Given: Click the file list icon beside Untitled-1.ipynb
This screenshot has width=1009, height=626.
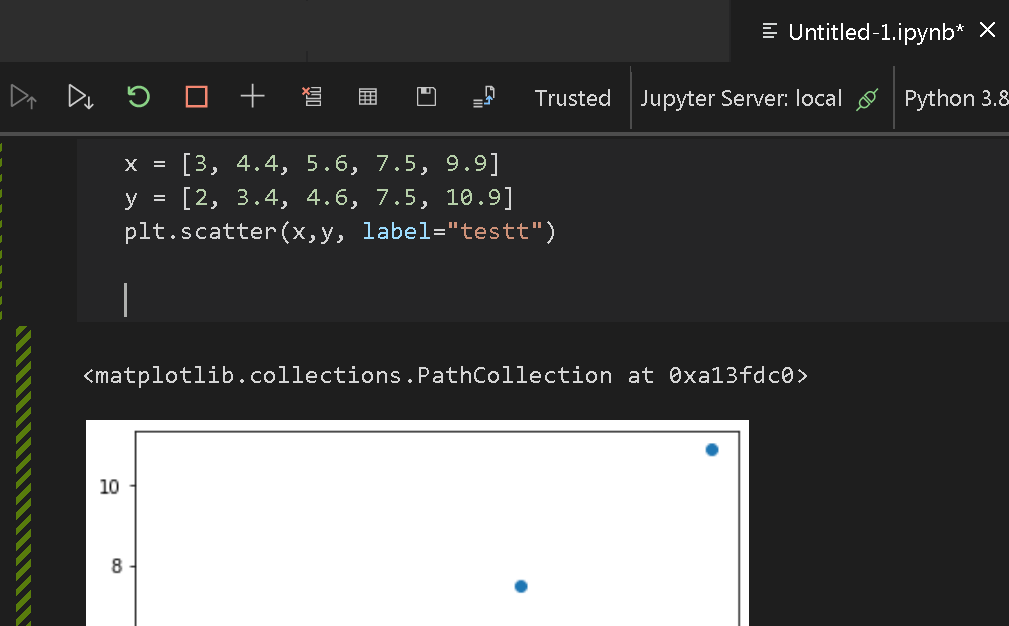Looking at the screenshot, I should point(769,31).
